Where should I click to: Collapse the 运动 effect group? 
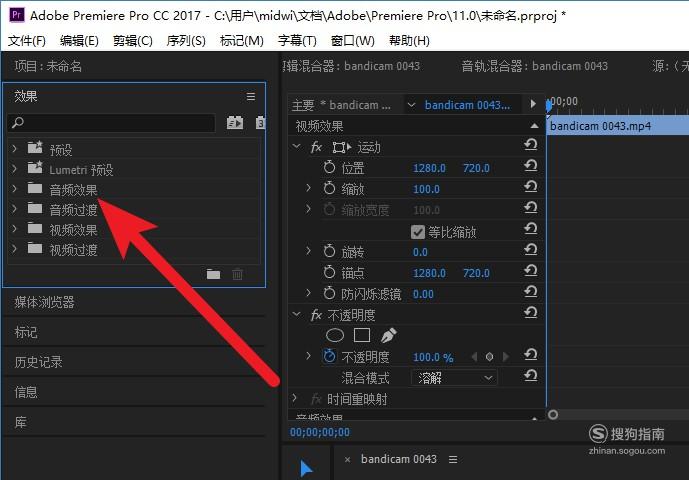[x=297, y=146]
